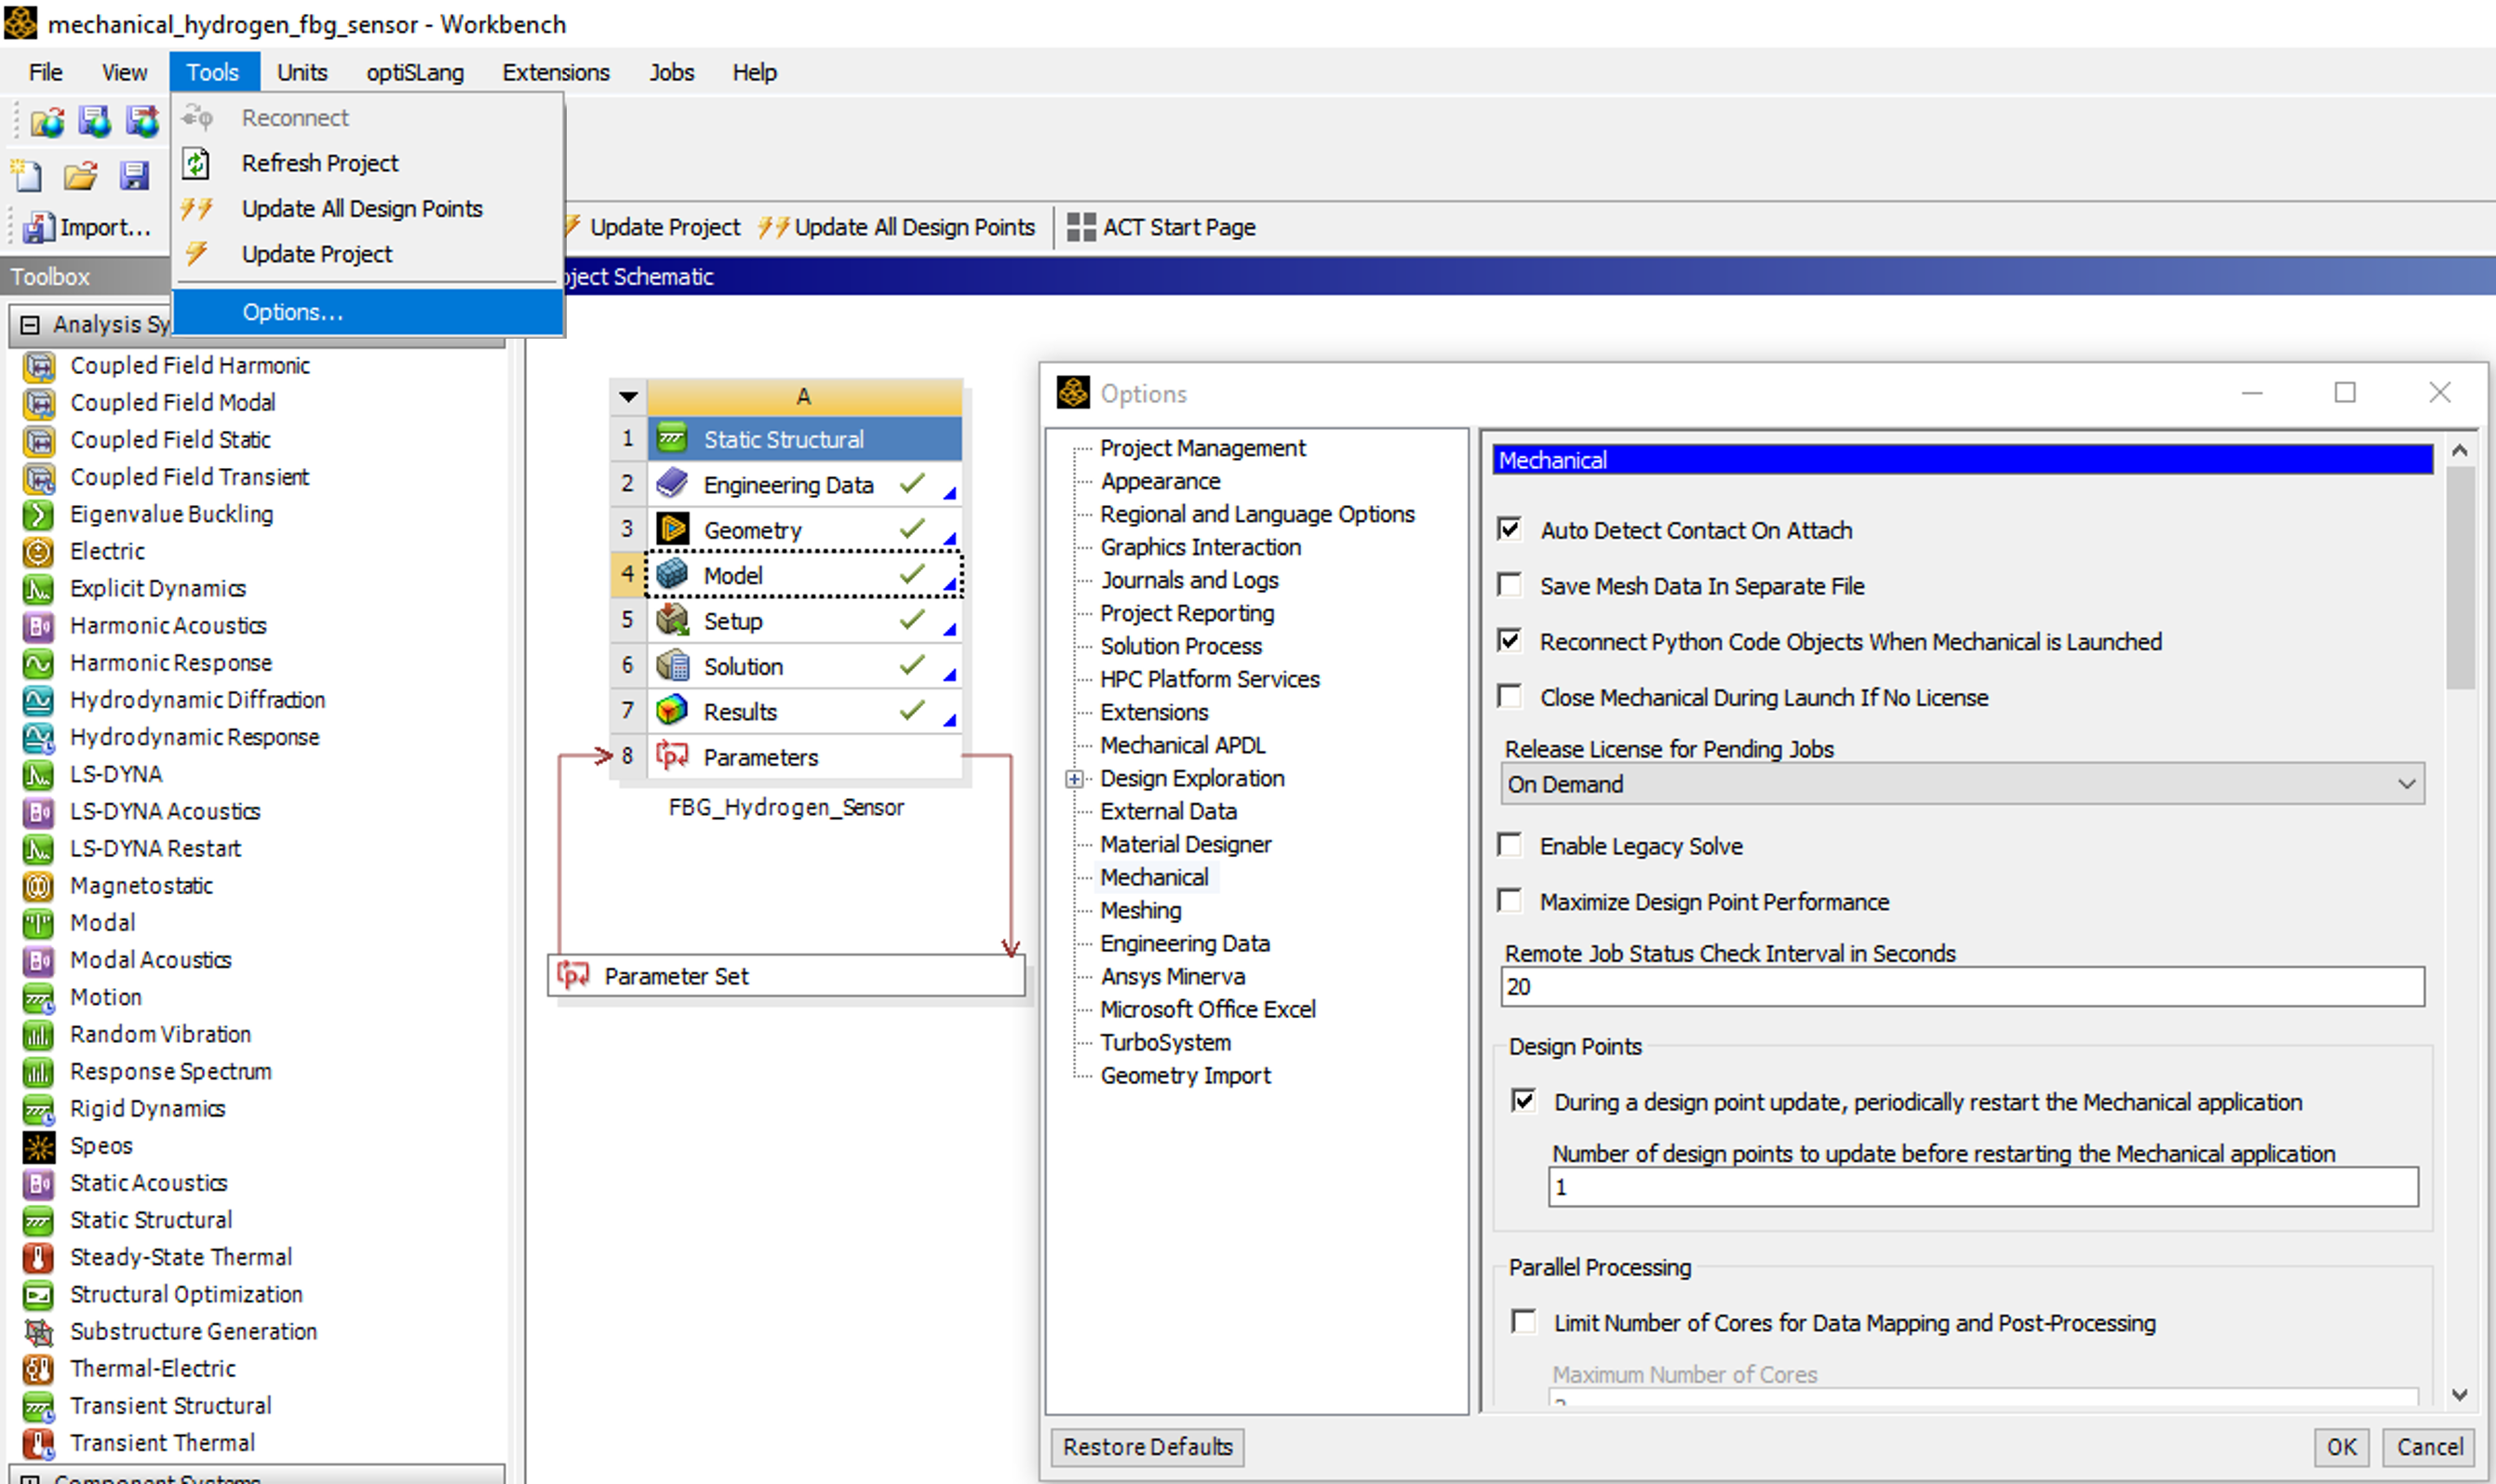The height and width of the screenshot is (1484, 2496).
Task: Select the Electric analysis icon
Action: [x=38, y=551]
